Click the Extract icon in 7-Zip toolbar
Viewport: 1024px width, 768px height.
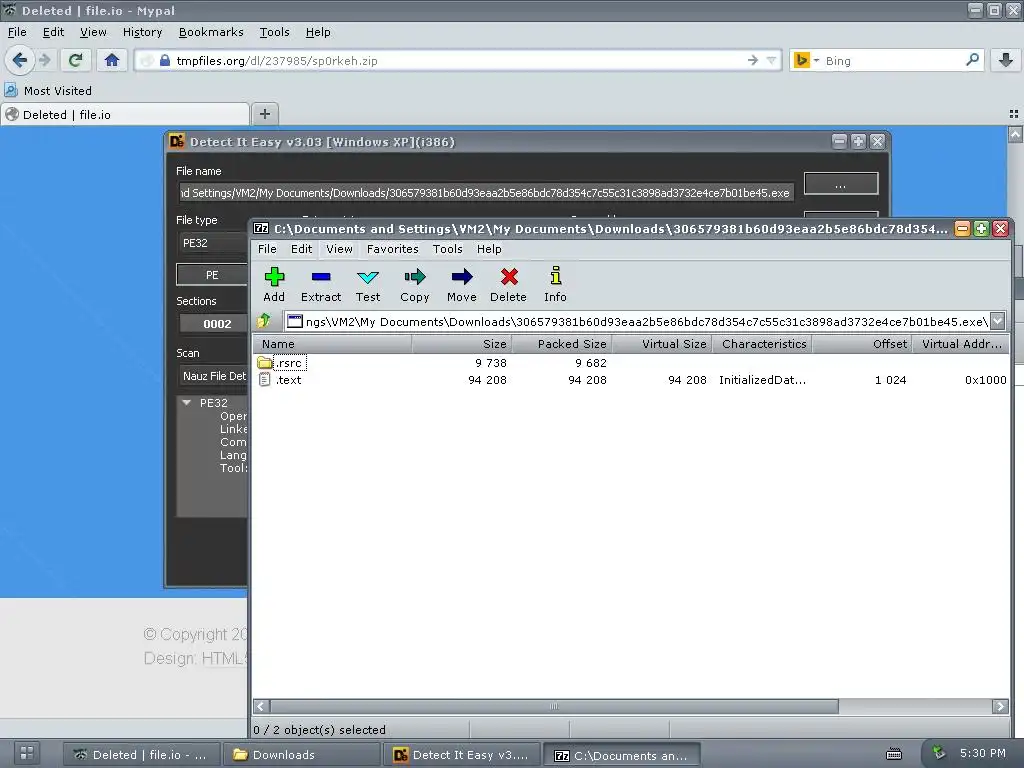pyautogui.click(x=321, y=277)
